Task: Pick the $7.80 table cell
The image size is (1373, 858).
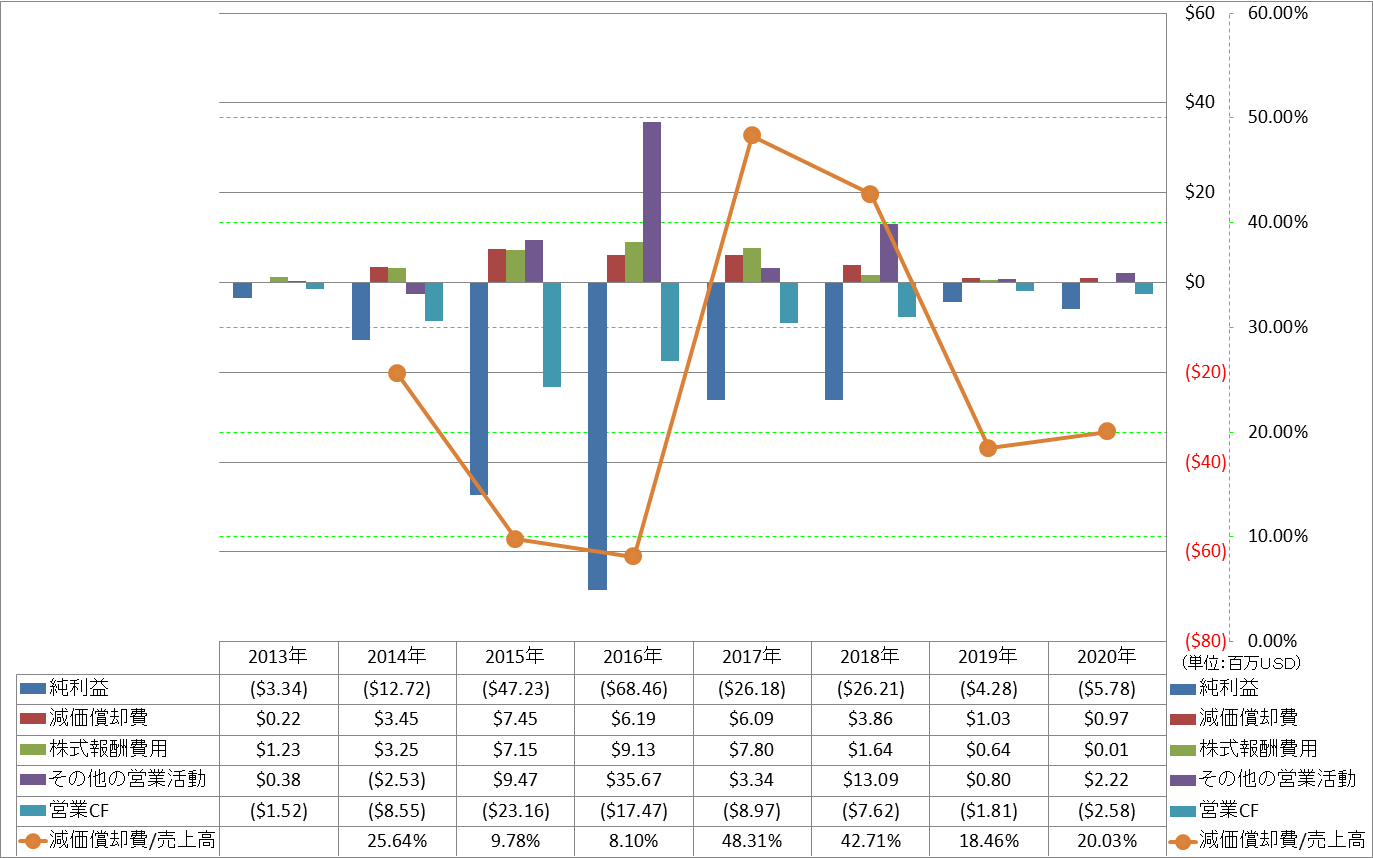Action: click(x=752, y=750)
